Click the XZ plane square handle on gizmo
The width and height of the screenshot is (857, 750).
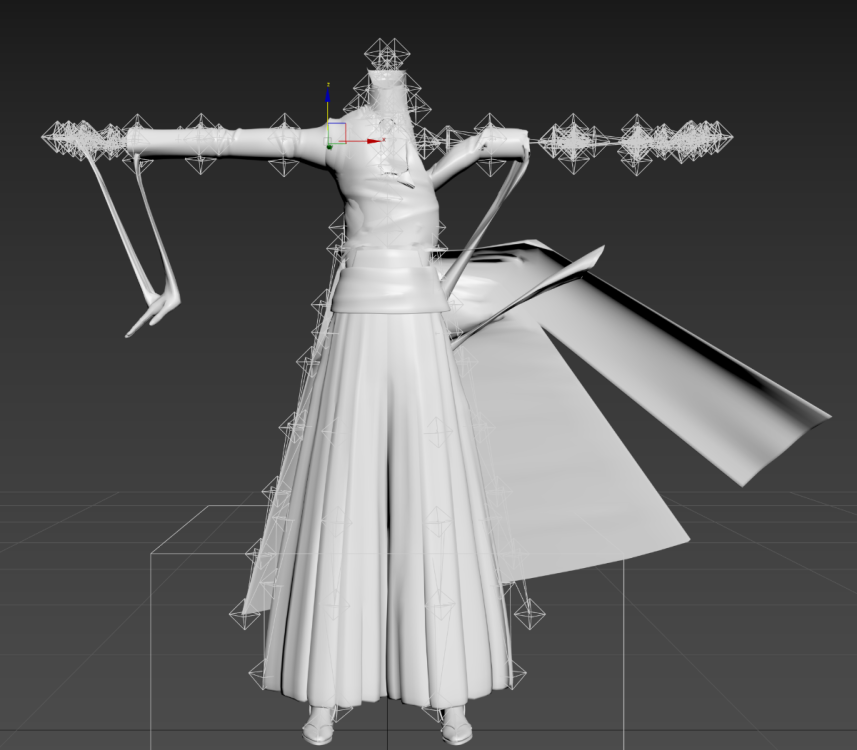coord(337,132)
